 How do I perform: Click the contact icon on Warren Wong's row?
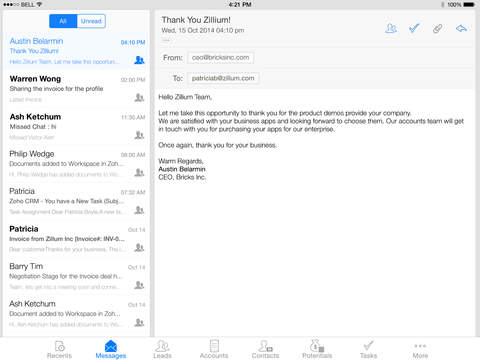(139, 97)
